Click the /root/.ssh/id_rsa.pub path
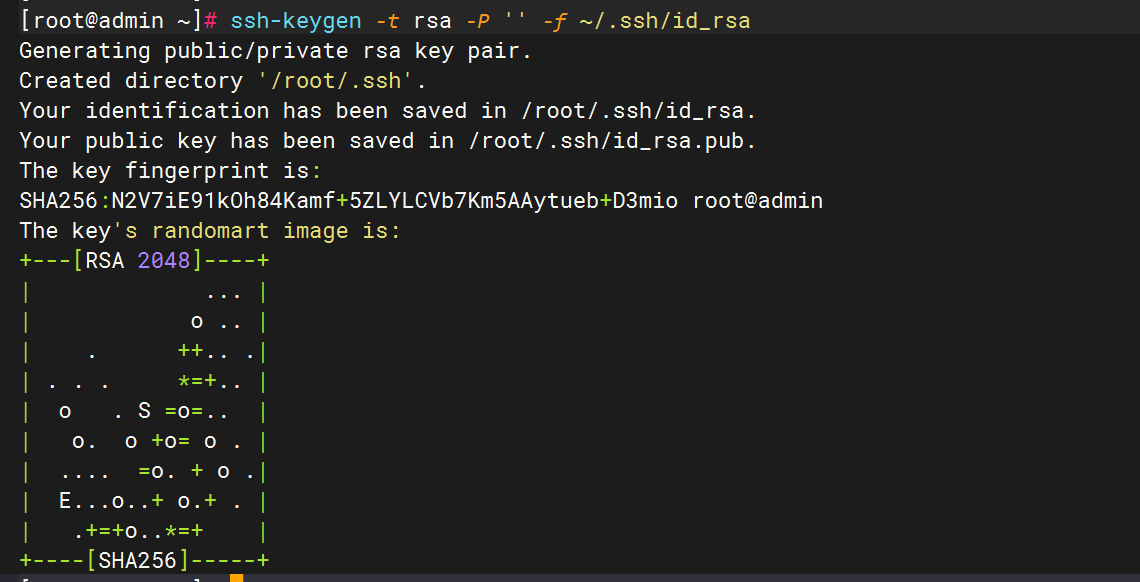Screen dimensions: 1140x582 [x=608, y=141]
